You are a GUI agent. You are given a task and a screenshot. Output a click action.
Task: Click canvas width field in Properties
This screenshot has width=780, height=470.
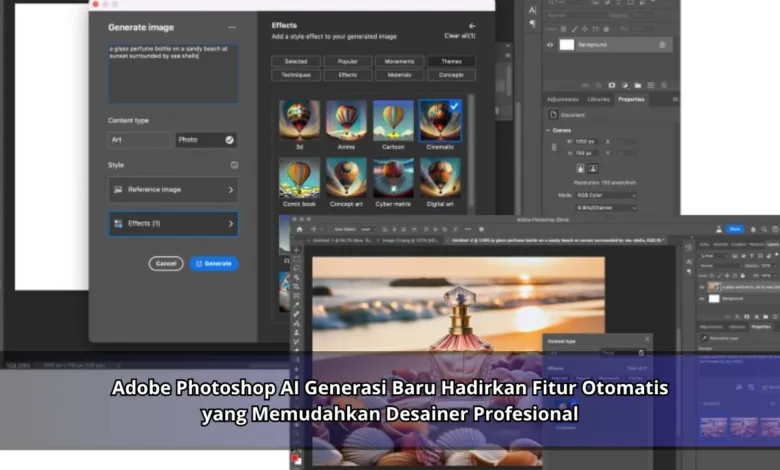coord(585,142)
